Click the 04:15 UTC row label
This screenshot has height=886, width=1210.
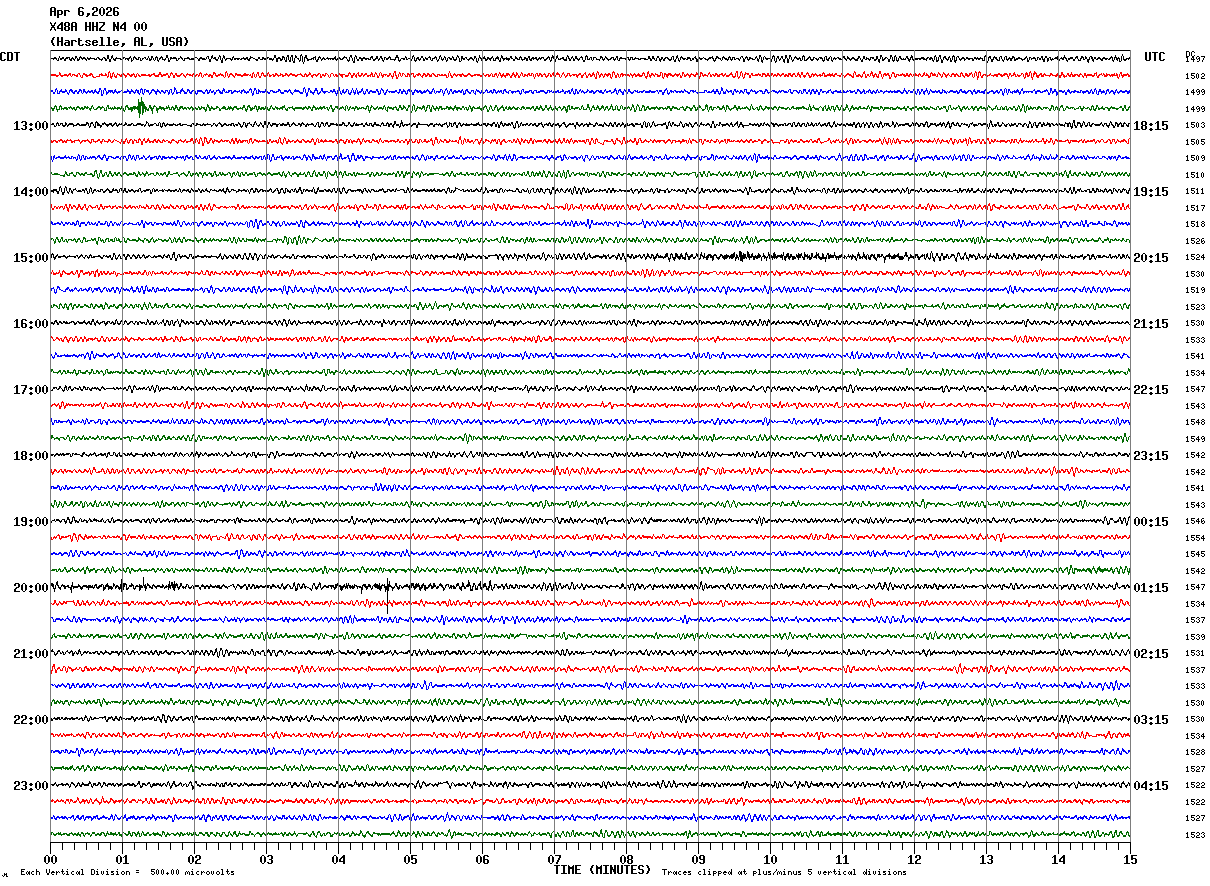tap(1151, 786)
